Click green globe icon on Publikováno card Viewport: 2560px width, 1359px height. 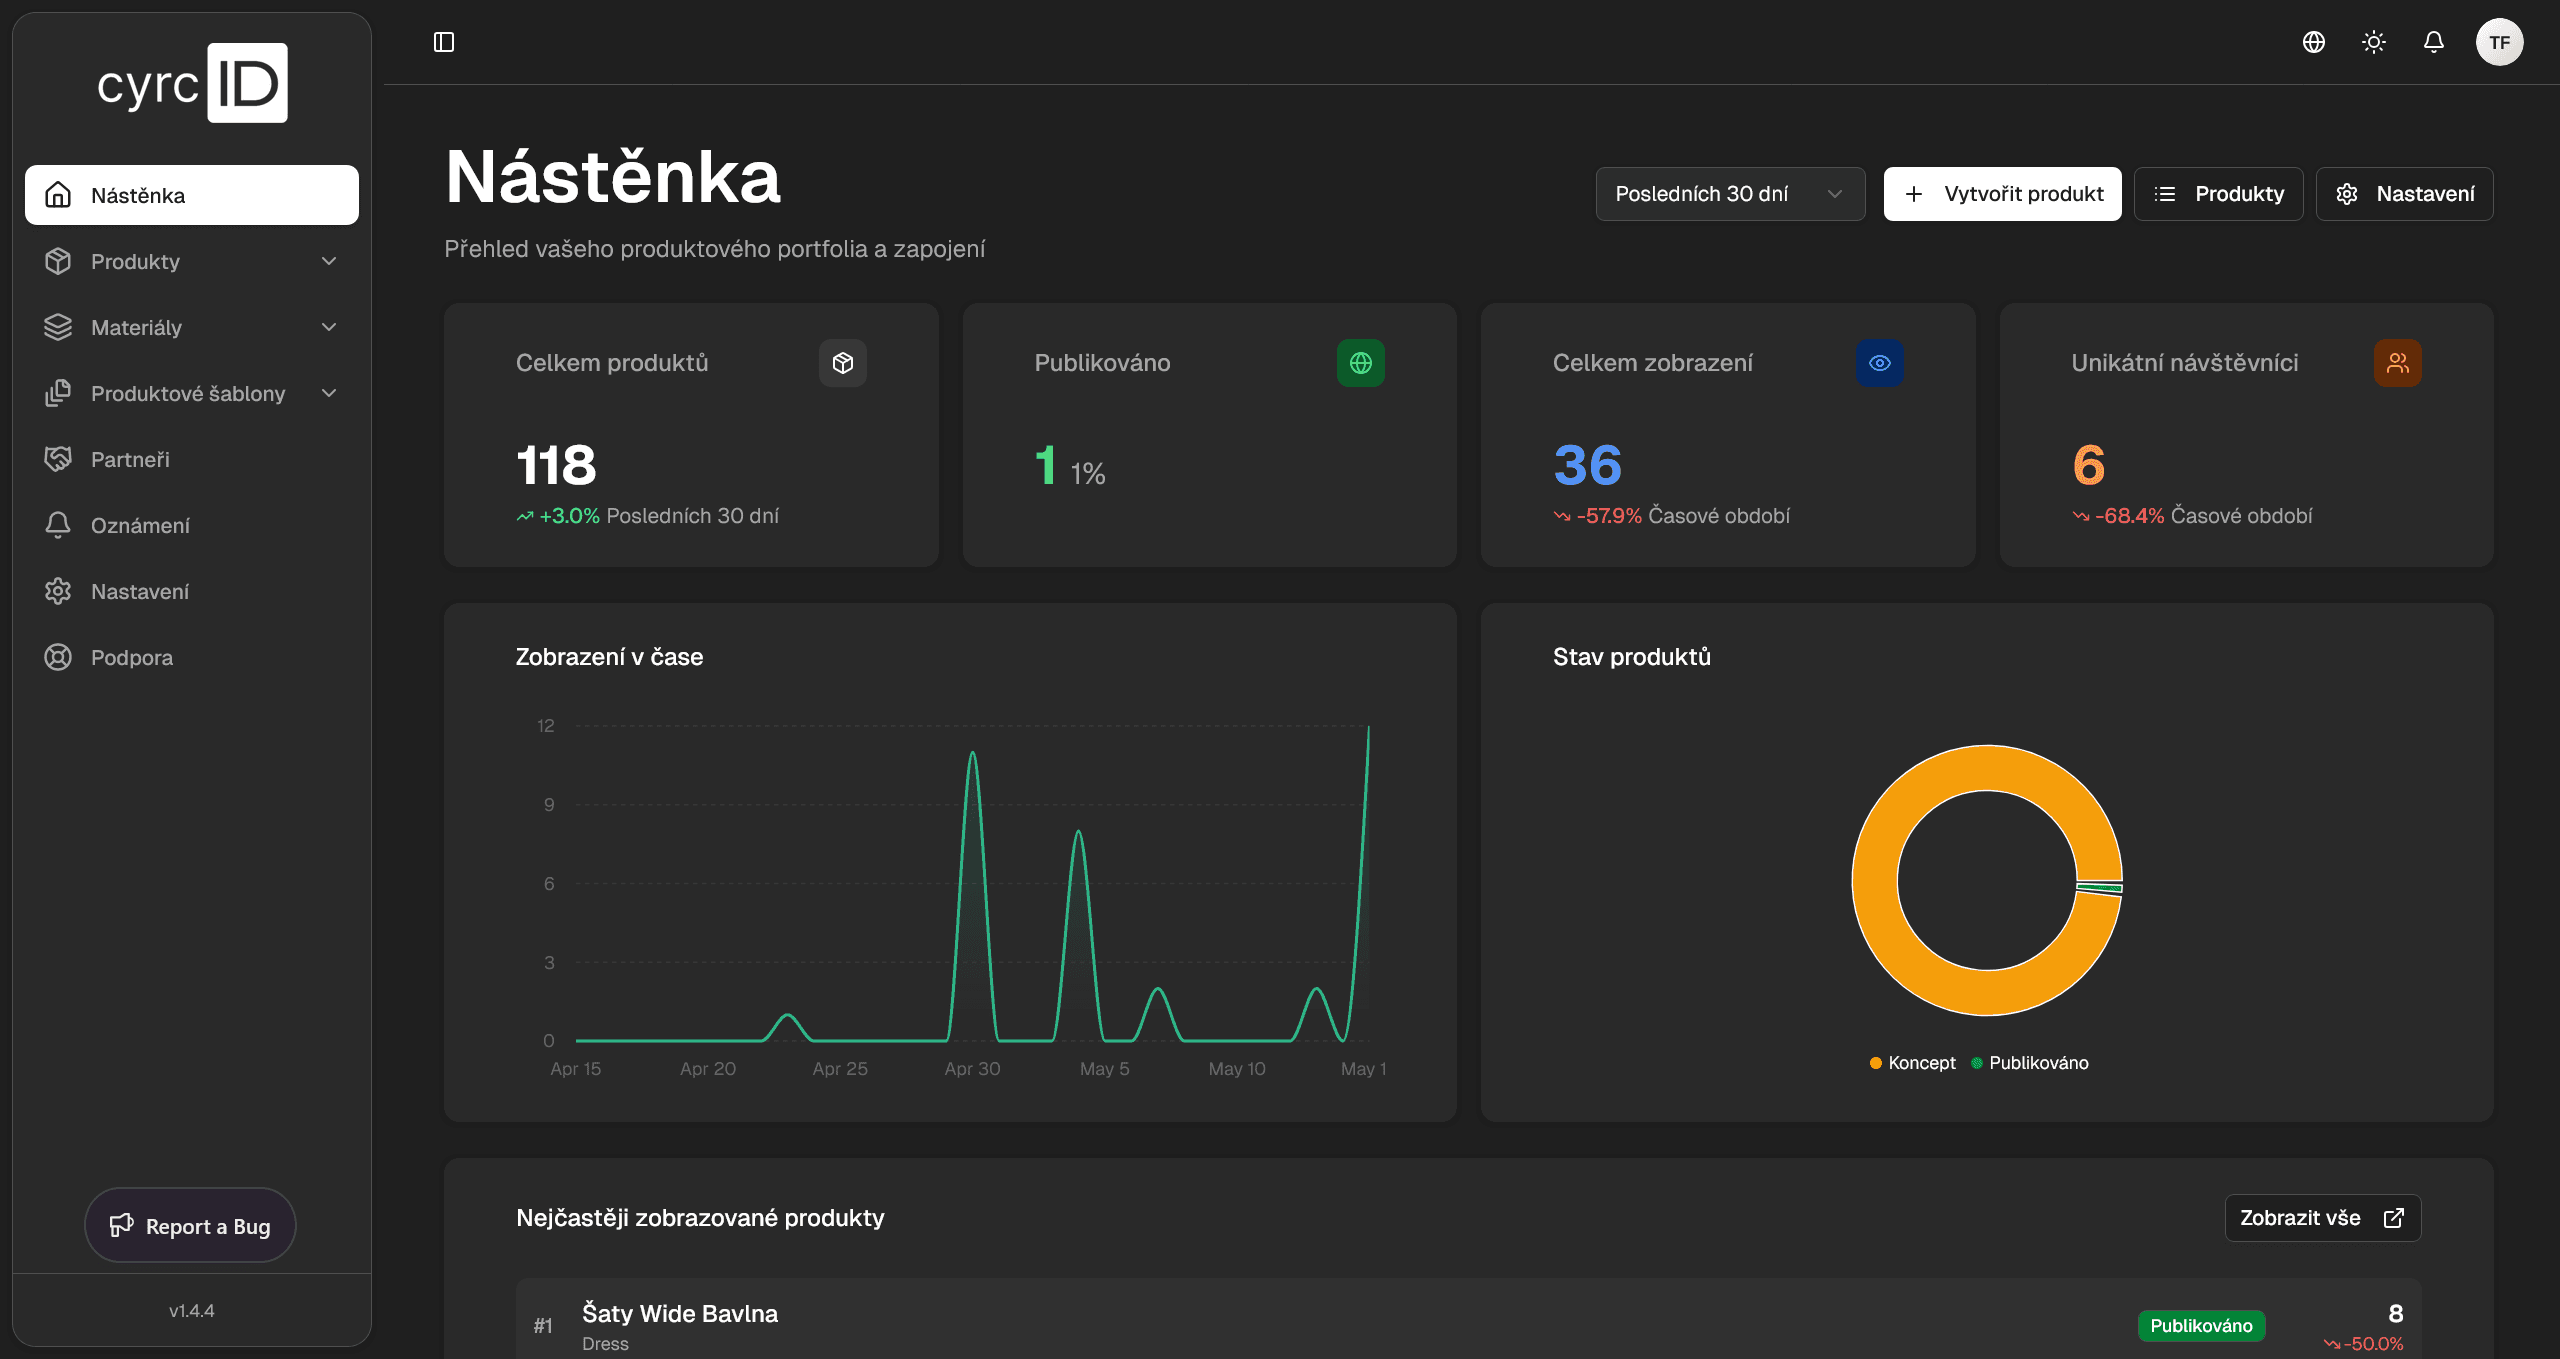pos(1361,363)
